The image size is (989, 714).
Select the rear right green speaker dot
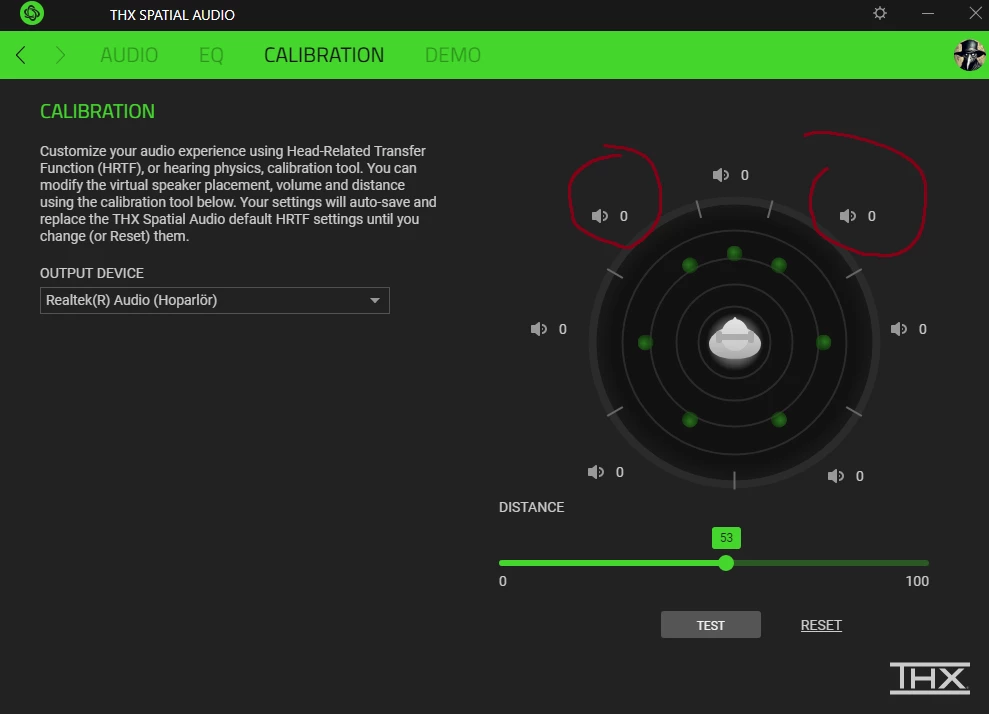point(779,419)
